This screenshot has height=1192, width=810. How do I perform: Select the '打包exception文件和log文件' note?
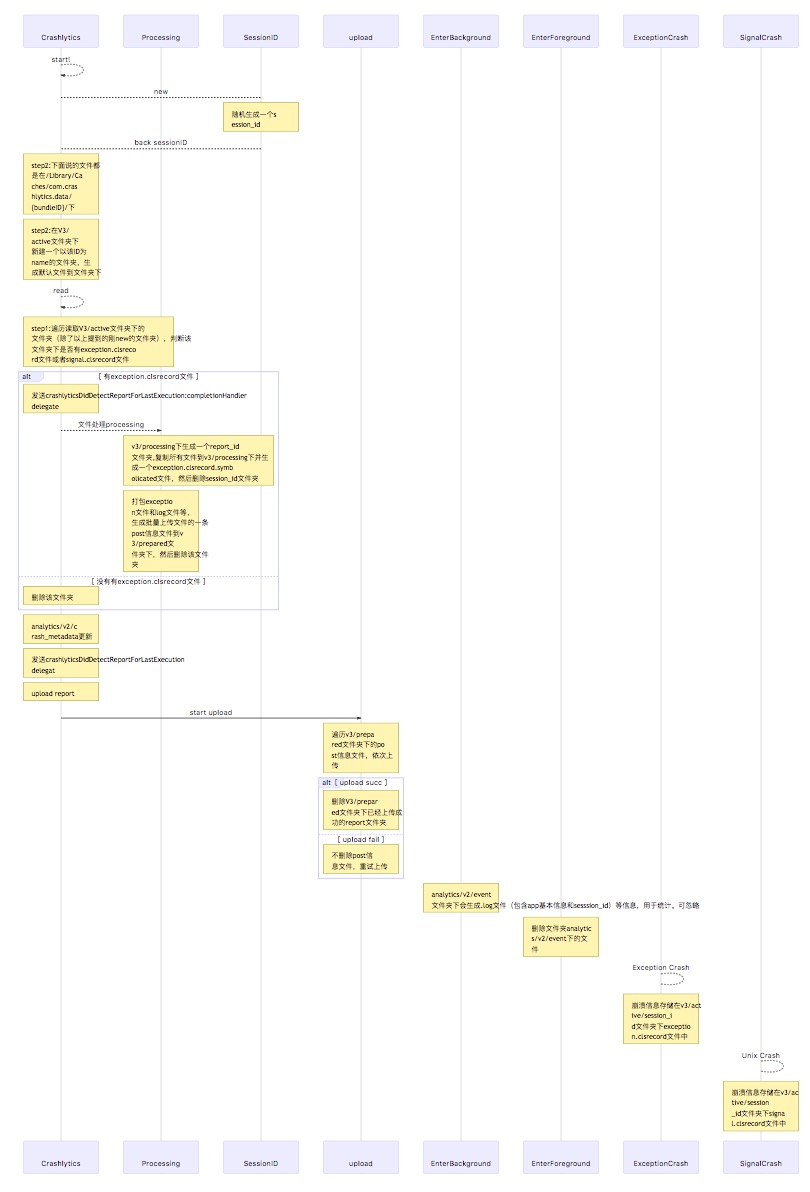click(x=161, y=531)
